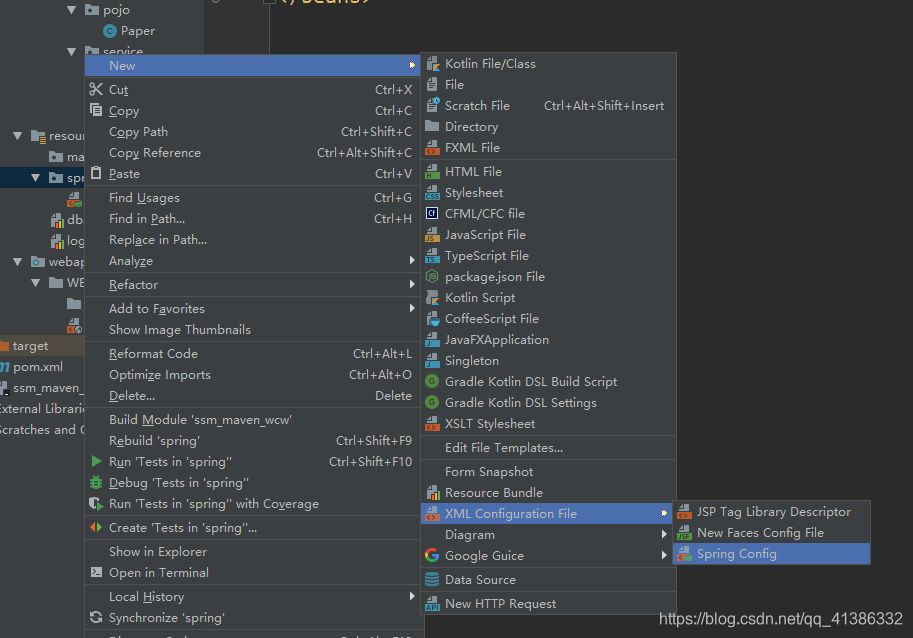Expand the Add to Favorites submenu arrow

coord(412,308)
